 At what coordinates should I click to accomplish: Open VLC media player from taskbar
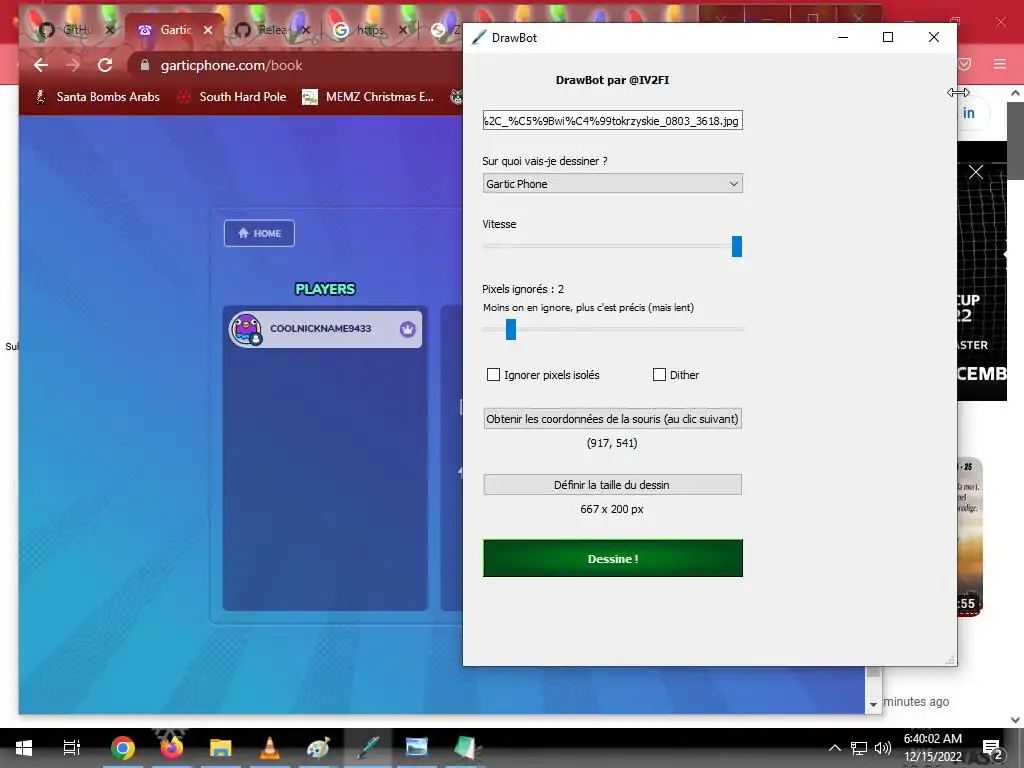(x=269, y=748)
